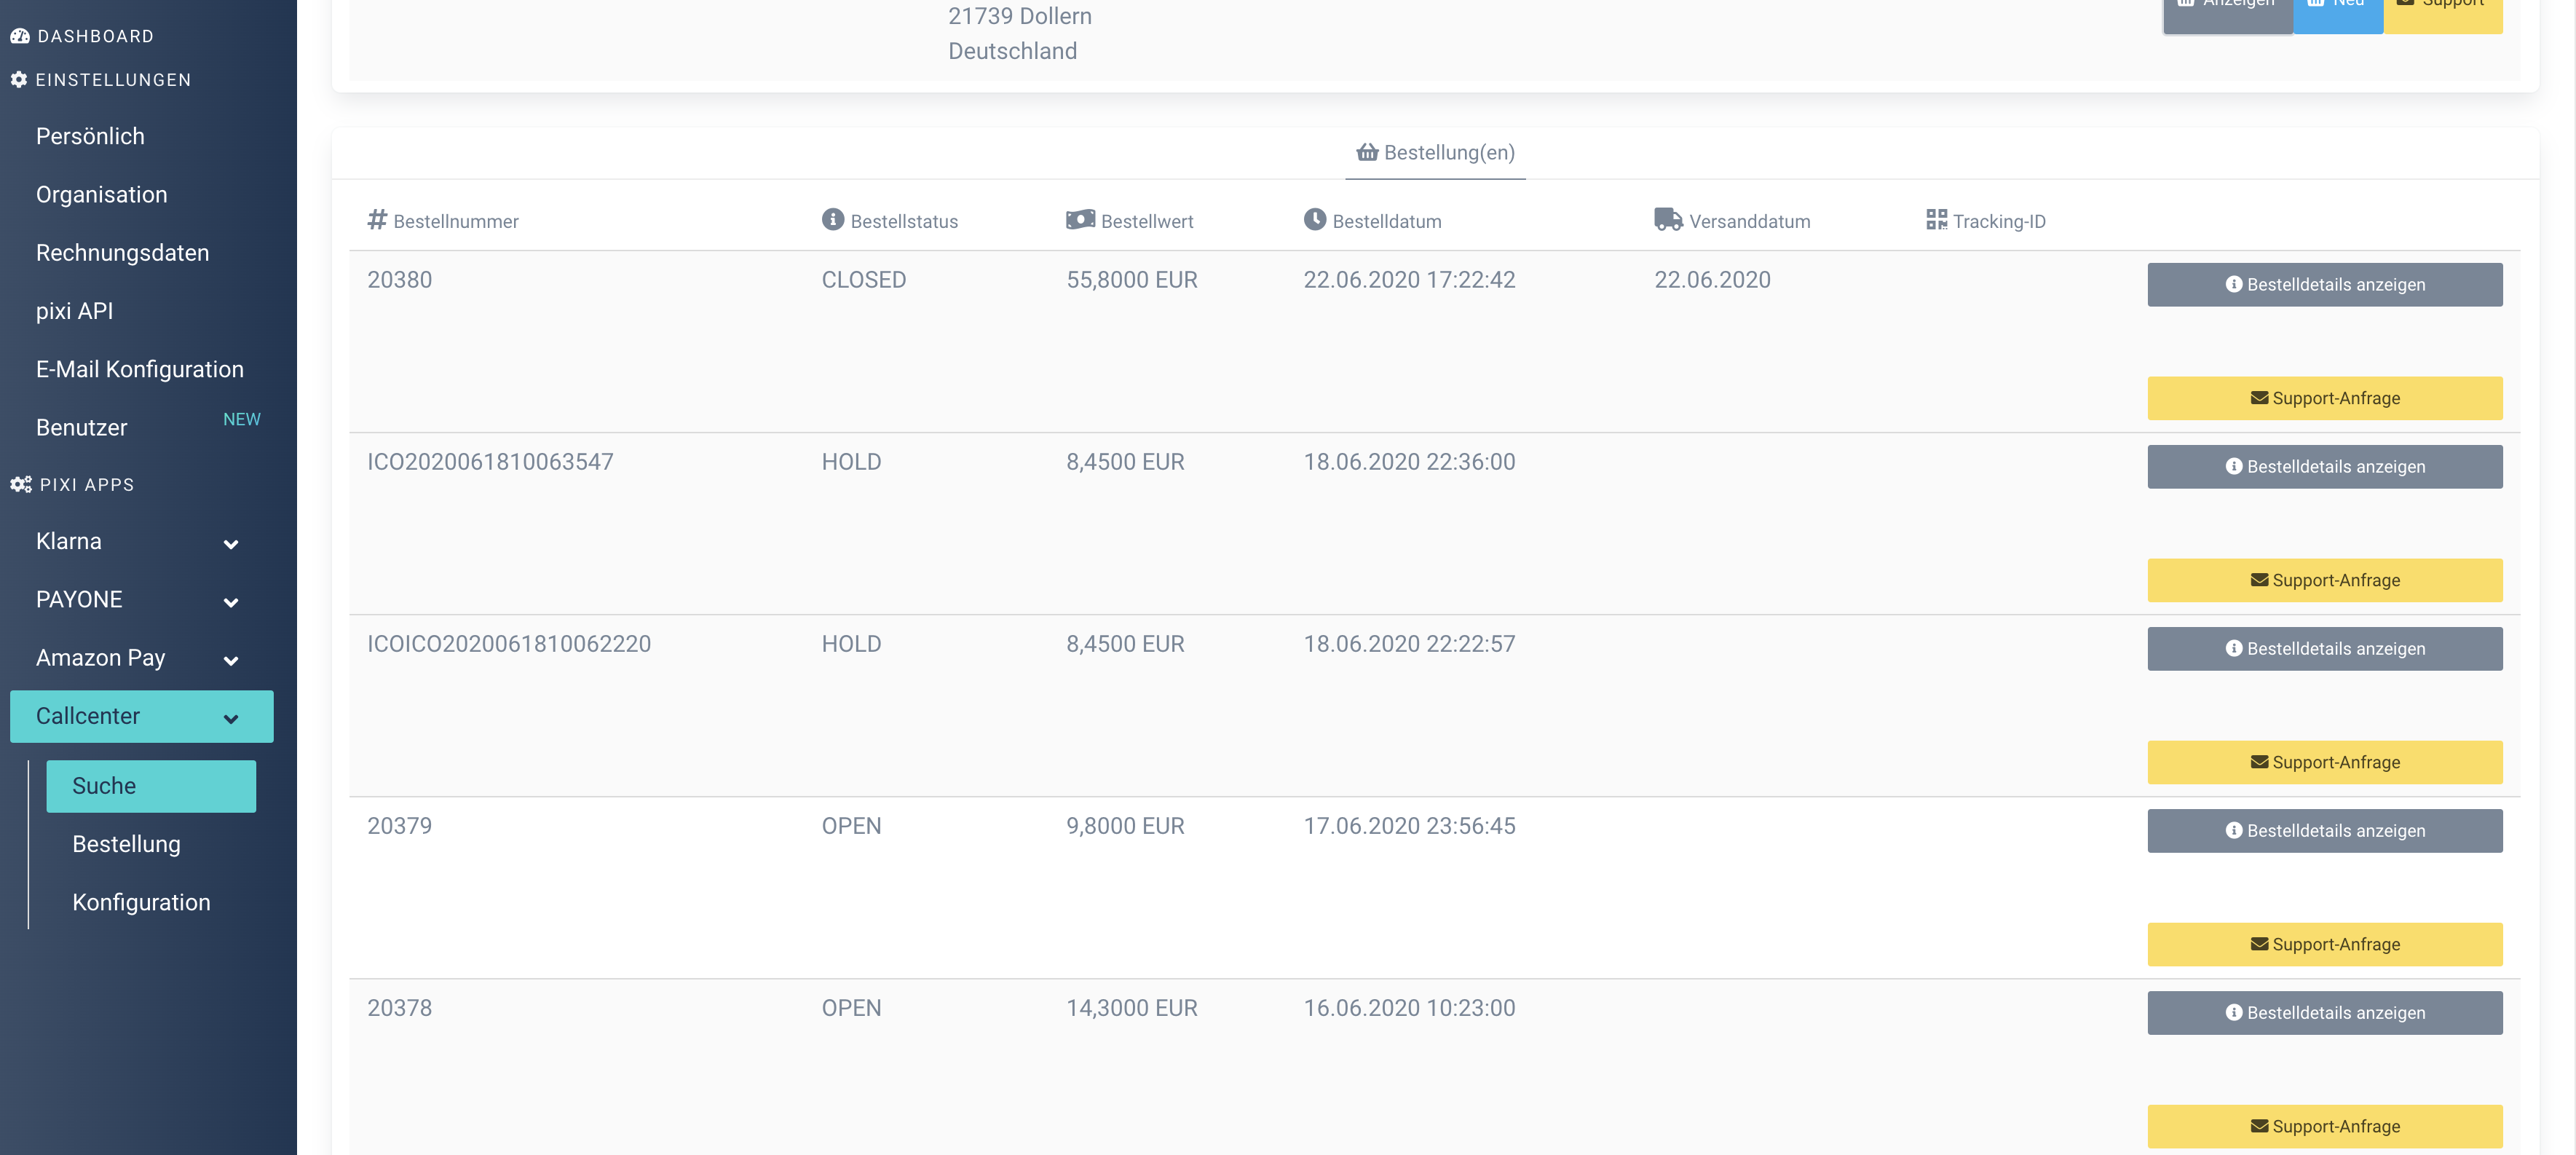Click the Bestellwert money icon

1080,219
